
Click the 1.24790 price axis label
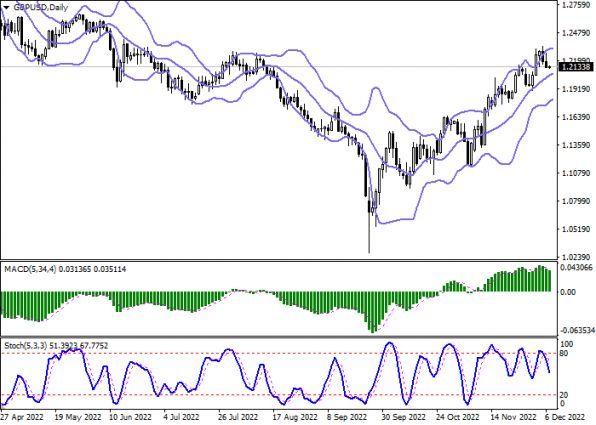click(577, 34)
